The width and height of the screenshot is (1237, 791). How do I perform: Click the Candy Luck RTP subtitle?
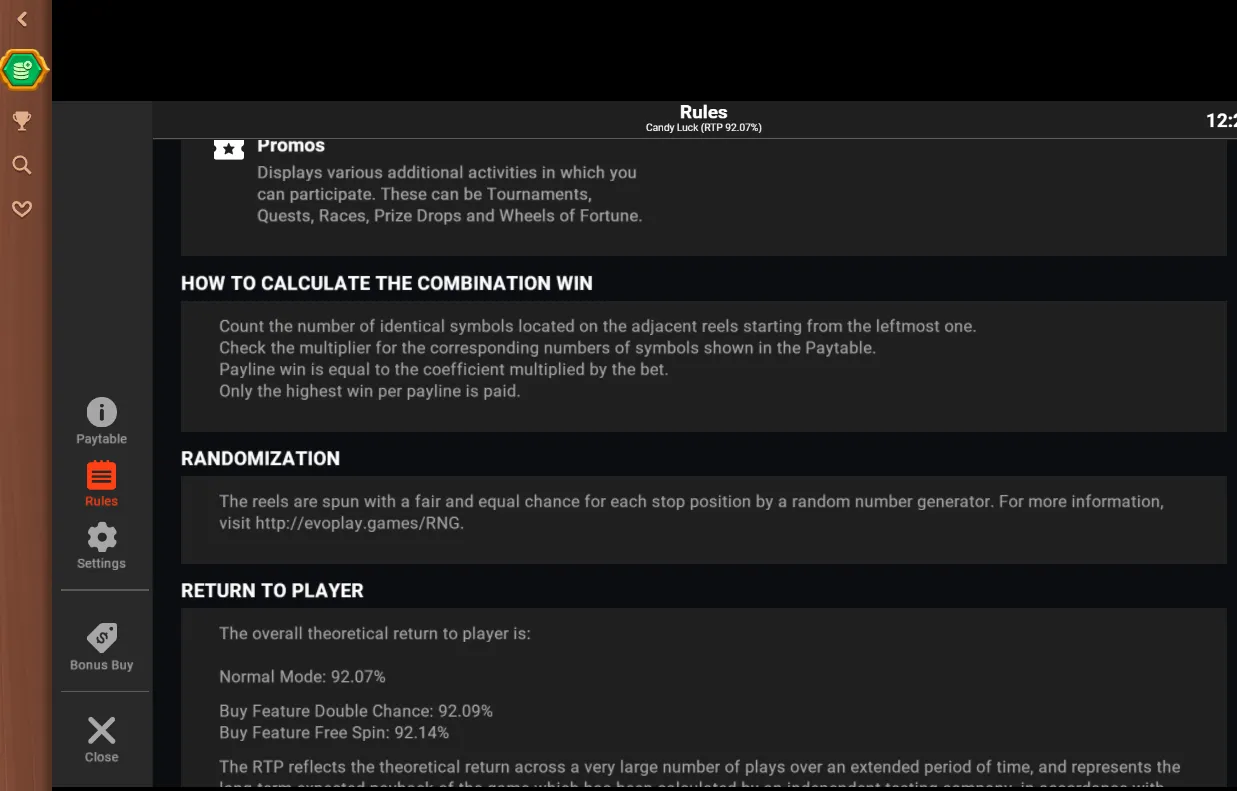click(x=703, y=128)
